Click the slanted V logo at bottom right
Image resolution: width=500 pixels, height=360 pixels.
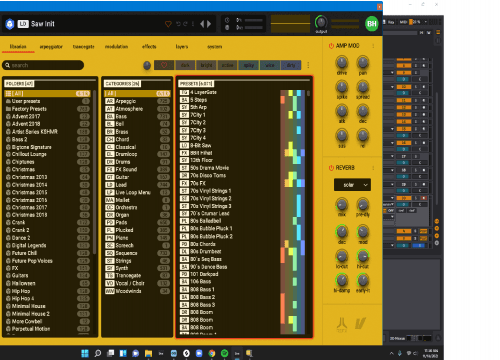[x=360, y=323]
